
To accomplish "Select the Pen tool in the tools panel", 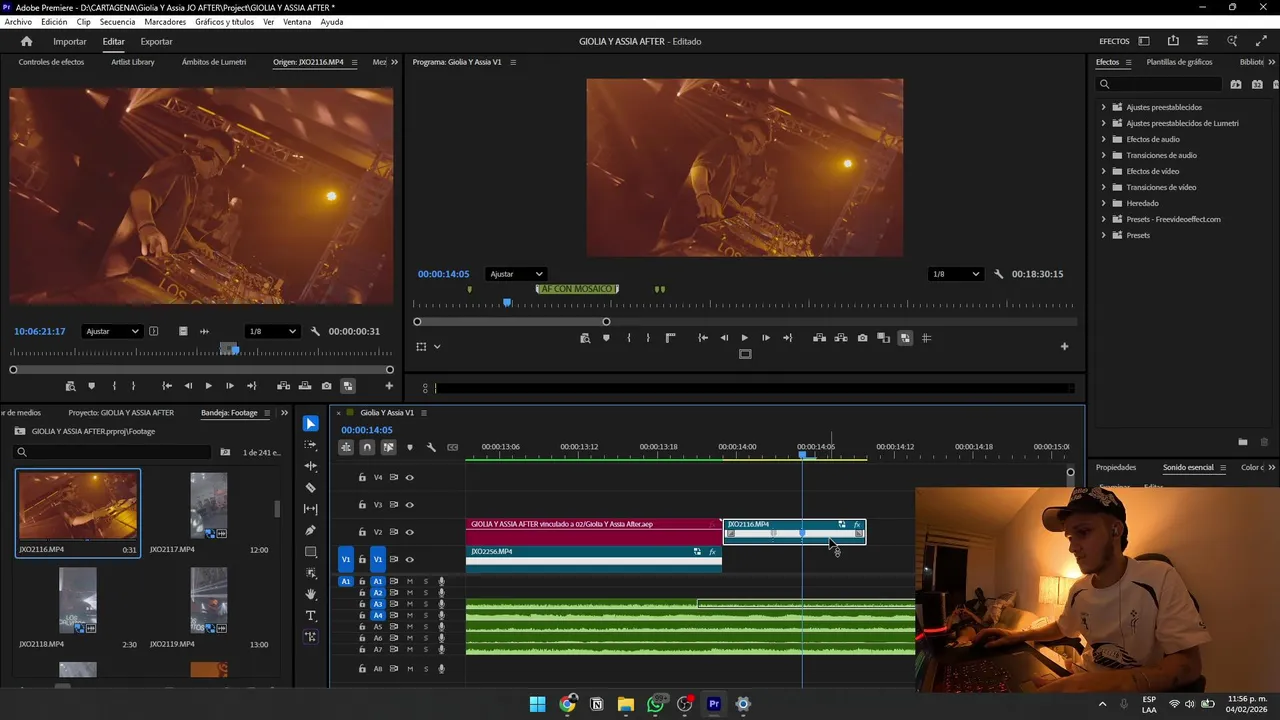I will pos(310,531).
